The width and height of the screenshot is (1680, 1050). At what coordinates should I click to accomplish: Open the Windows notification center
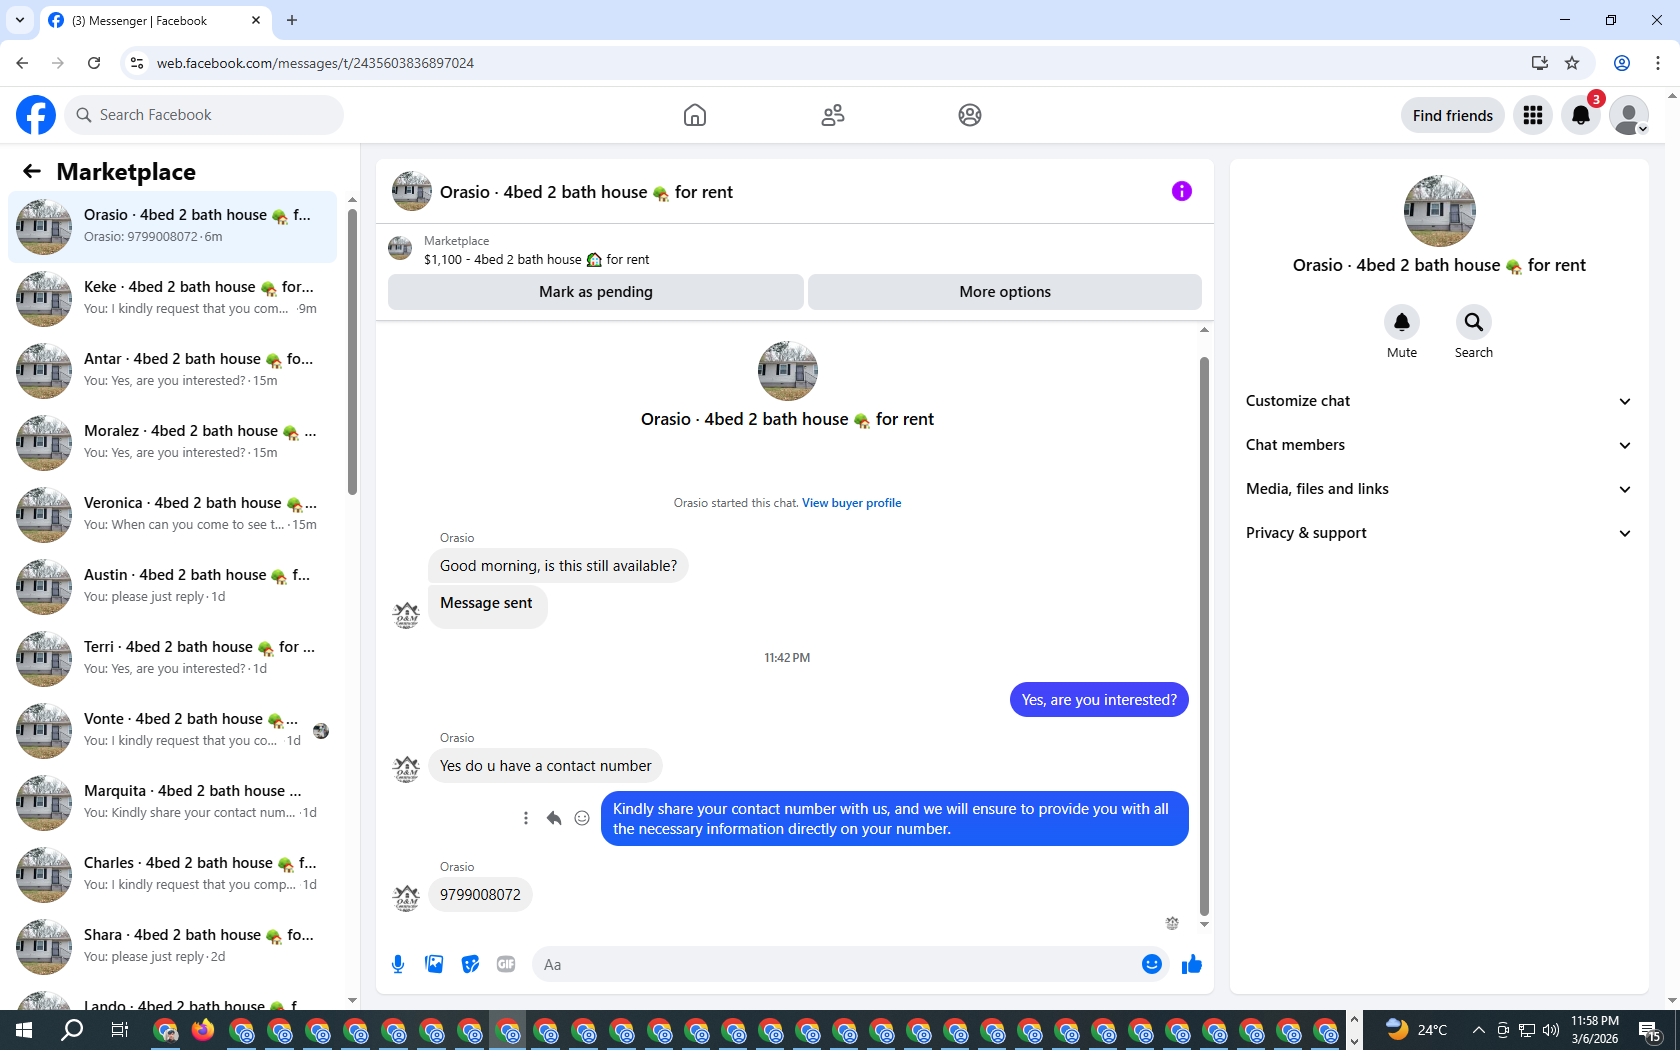(x=1651, y=1030)
